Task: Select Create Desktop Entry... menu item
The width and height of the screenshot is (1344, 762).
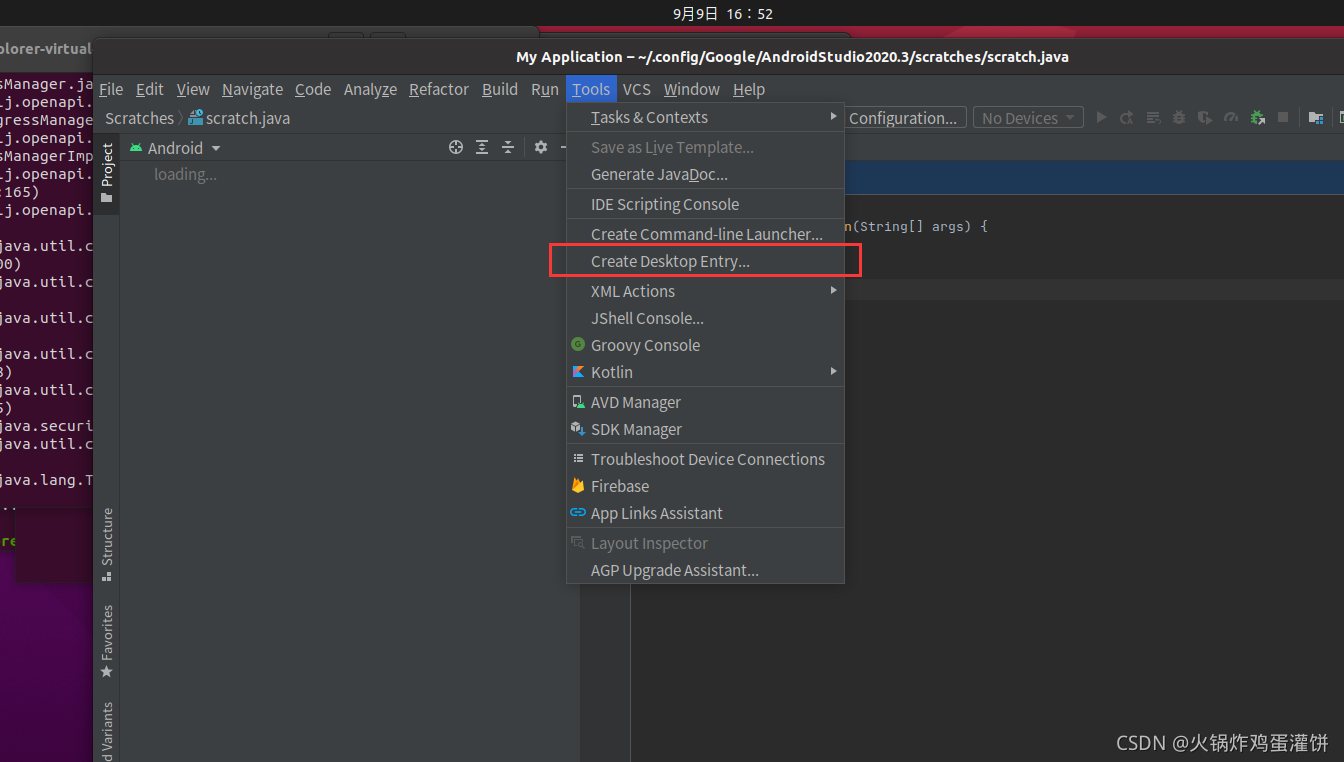Action: pos(706,261)
